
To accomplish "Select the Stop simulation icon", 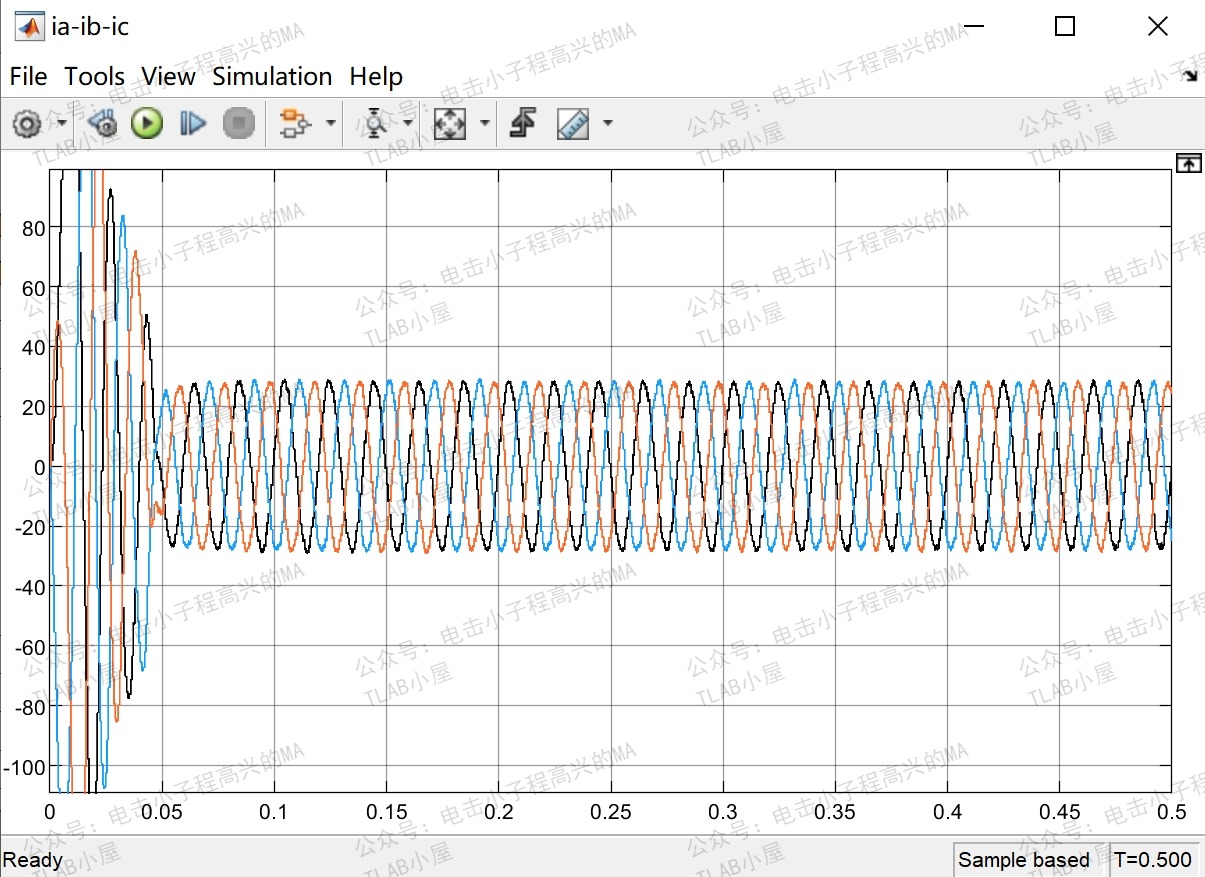I will pyautogui.click(x=238, y=123).
